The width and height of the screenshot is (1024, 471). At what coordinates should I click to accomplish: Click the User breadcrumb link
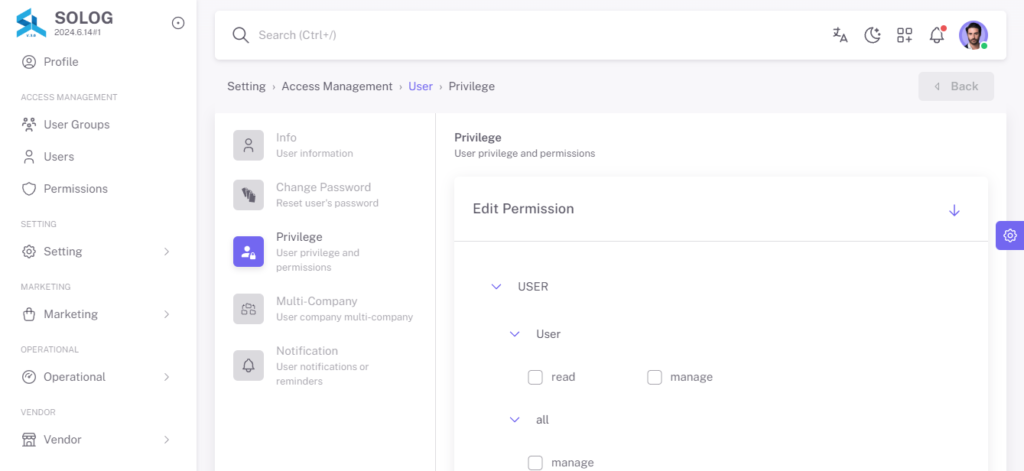421,86
